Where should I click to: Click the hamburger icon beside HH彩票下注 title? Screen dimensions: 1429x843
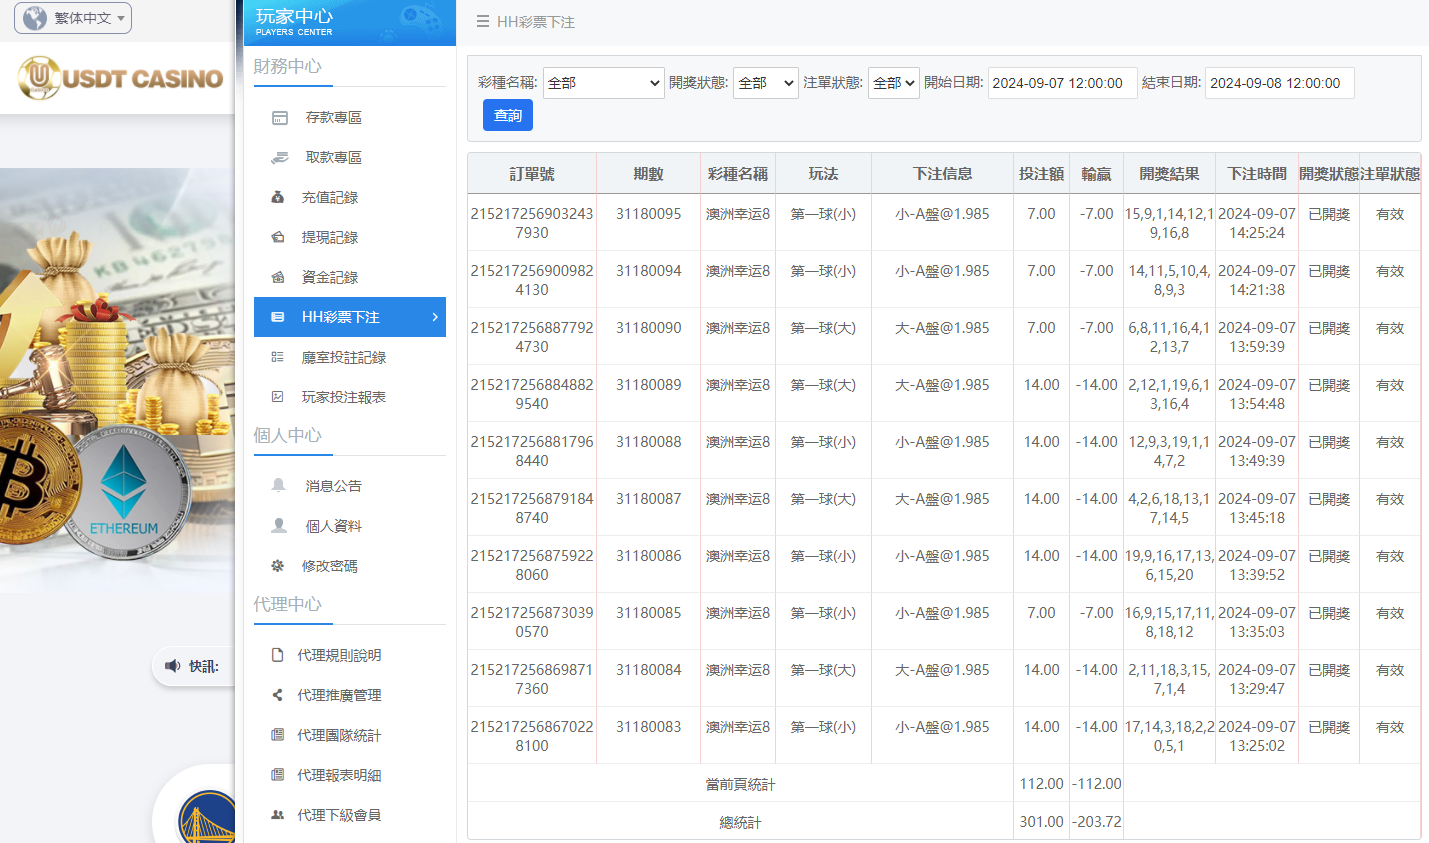485,20
